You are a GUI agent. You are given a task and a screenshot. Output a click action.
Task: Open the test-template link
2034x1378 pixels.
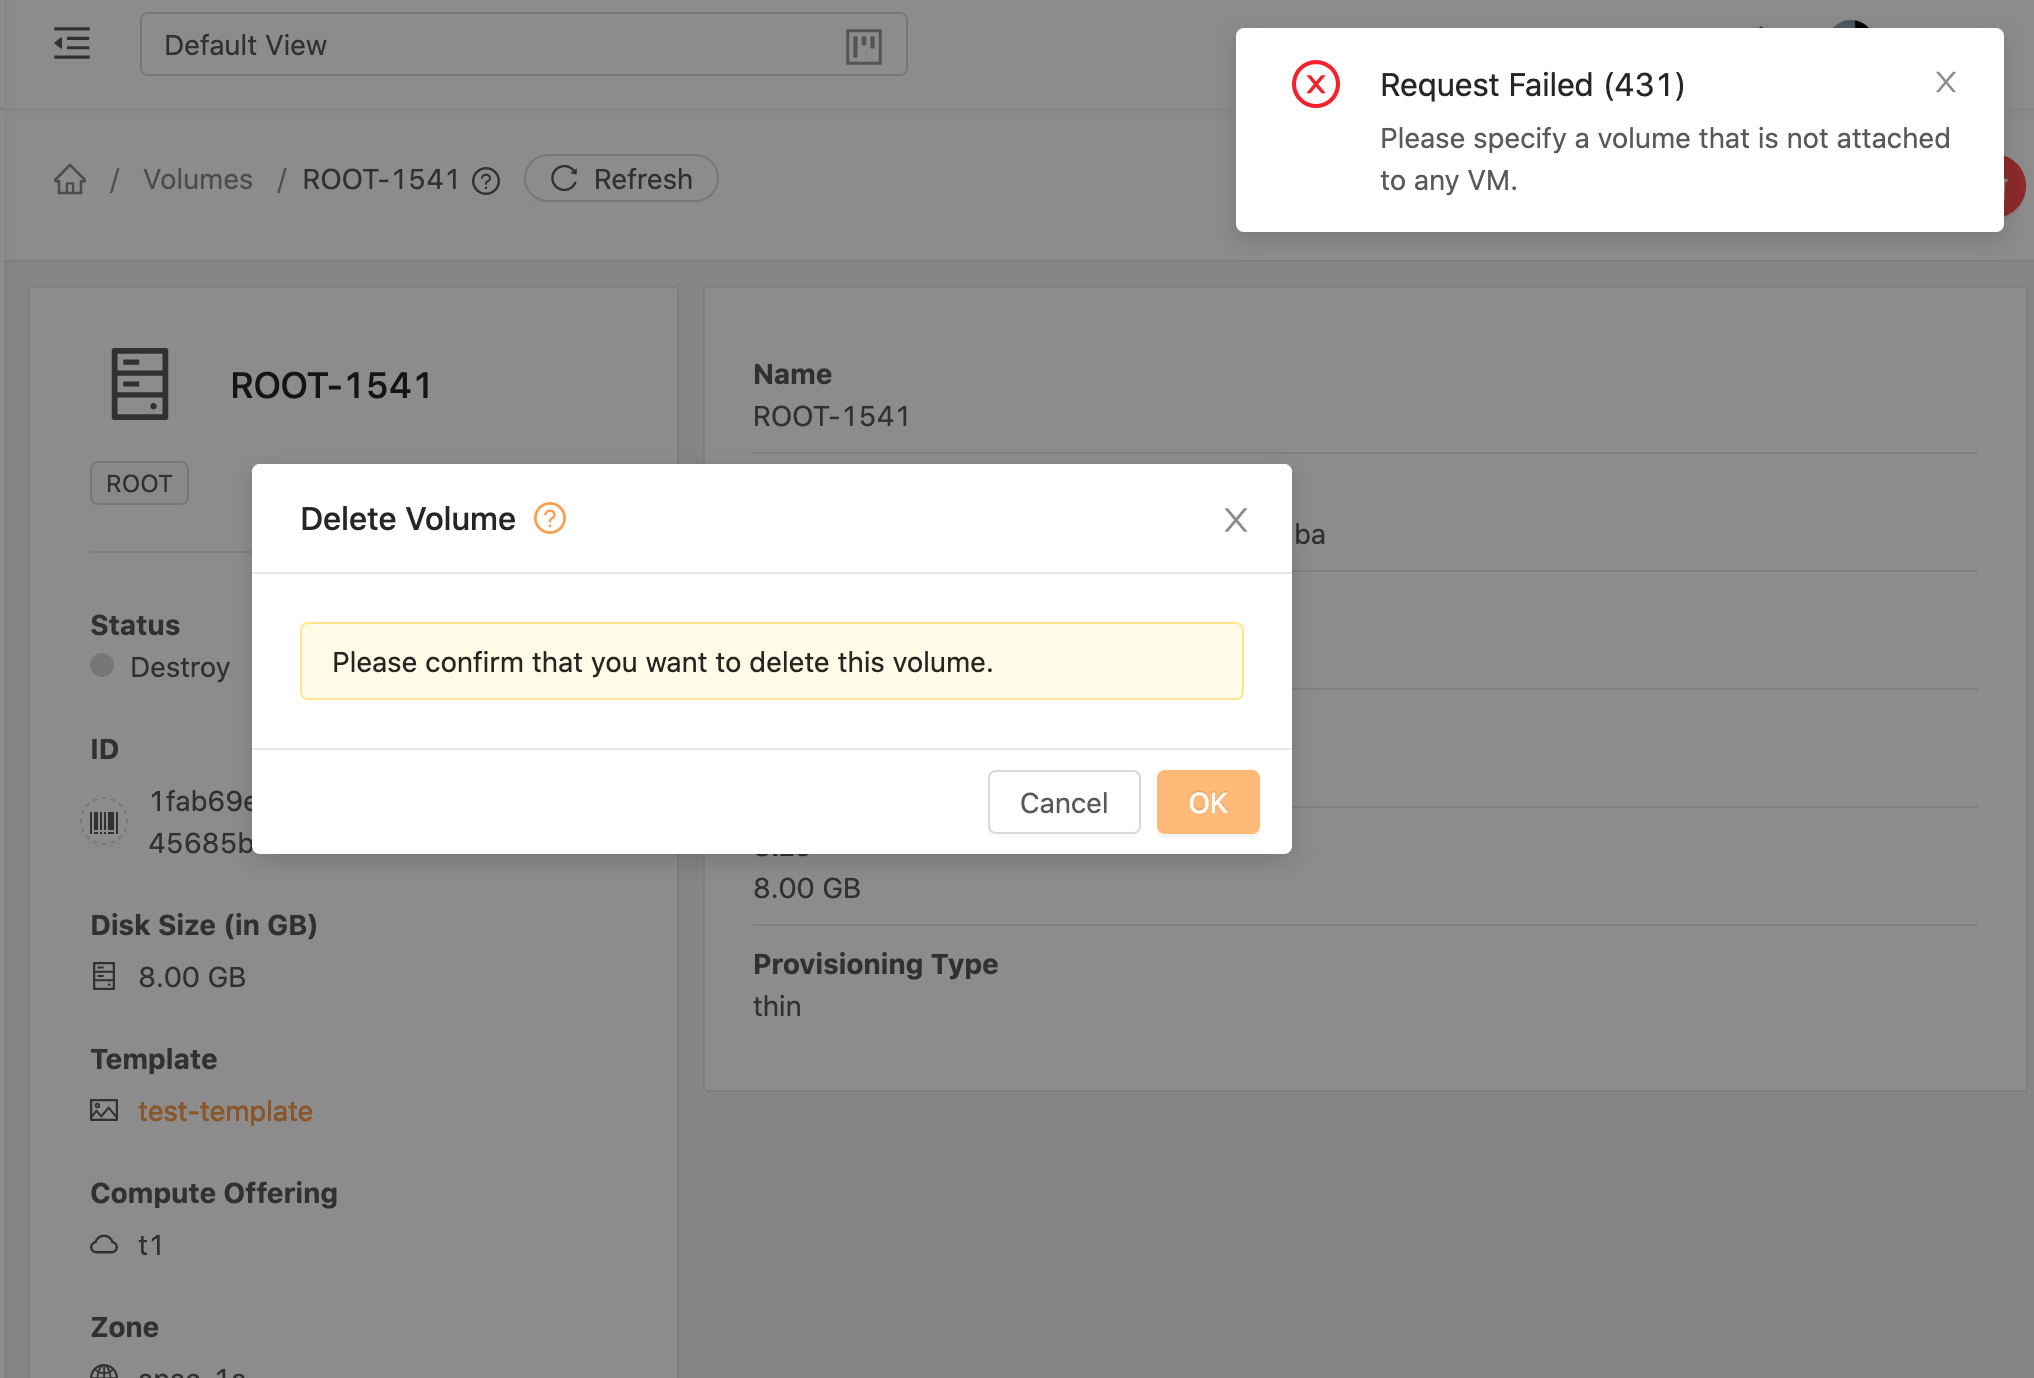[225, 1111]
